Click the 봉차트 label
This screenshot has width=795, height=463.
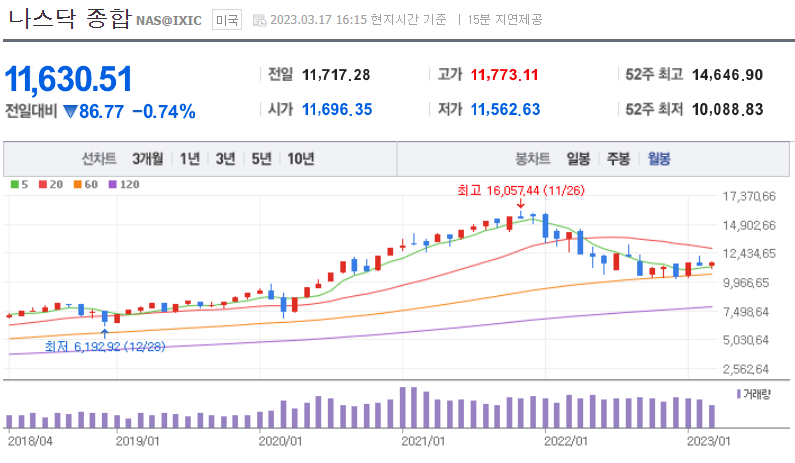pyautogui.click(x=532, y=159)
